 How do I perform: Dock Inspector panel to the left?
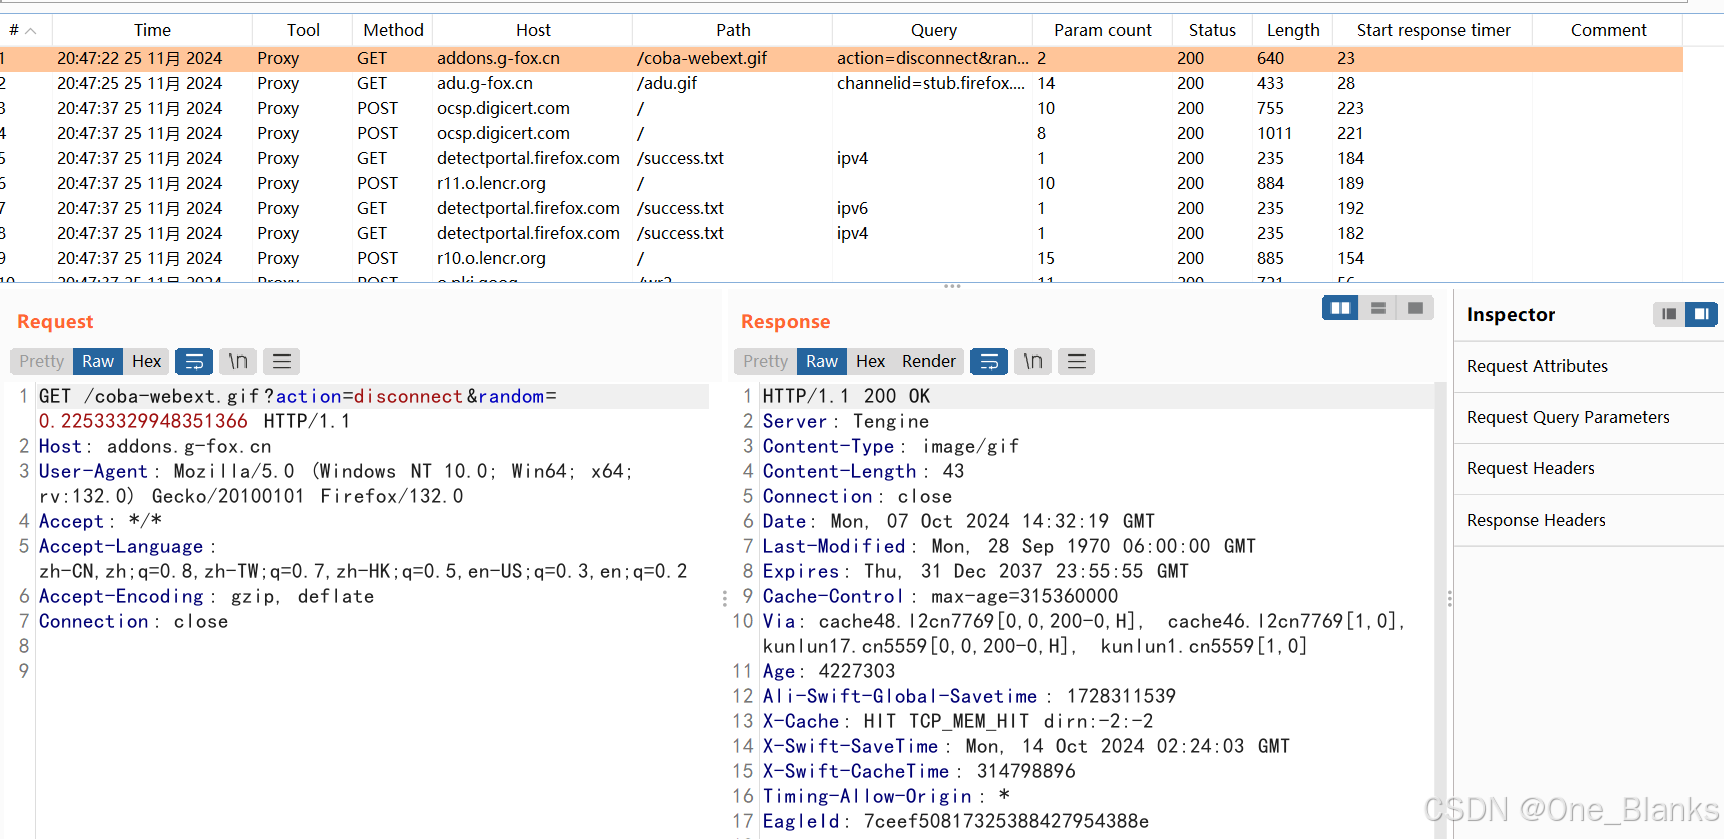tap(1669, 314)
